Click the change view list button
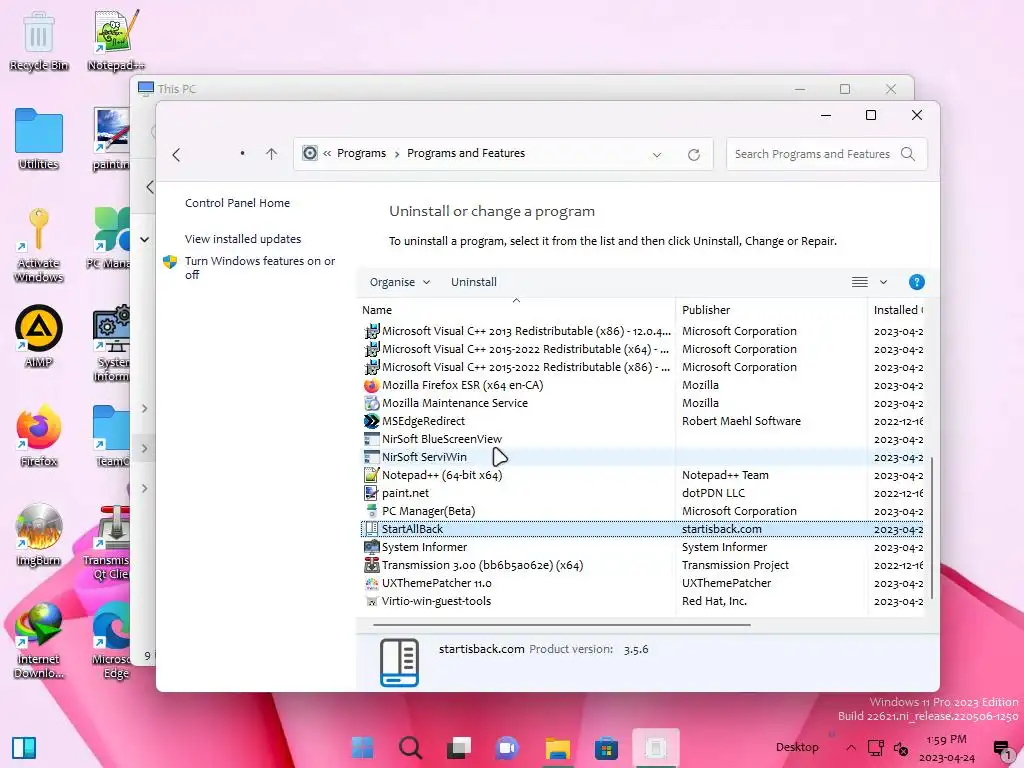Image resolution: width=1024 pixels, height=768 pixels. tap(859, 282)
